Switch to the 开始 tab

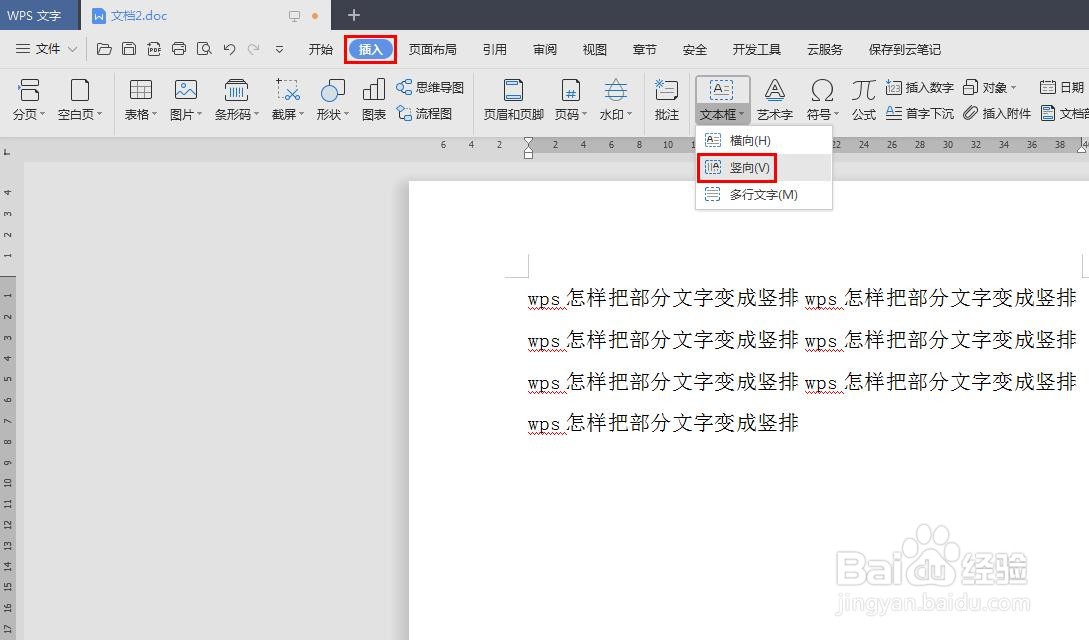tap(320, 49)
